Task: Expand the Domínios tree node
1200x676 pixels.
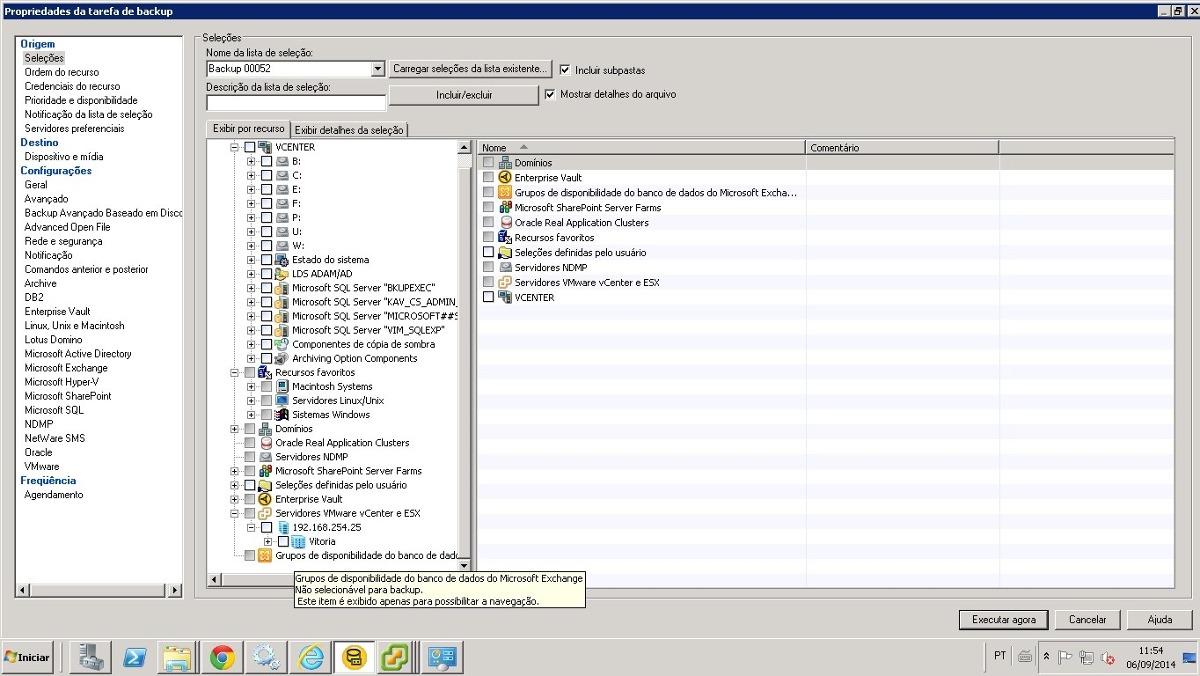Action: click(235, 428)
